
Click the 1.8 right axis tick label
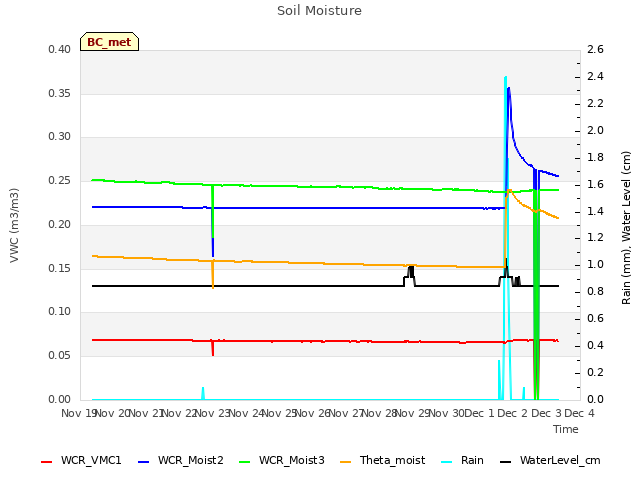click(x=595, y=158)
